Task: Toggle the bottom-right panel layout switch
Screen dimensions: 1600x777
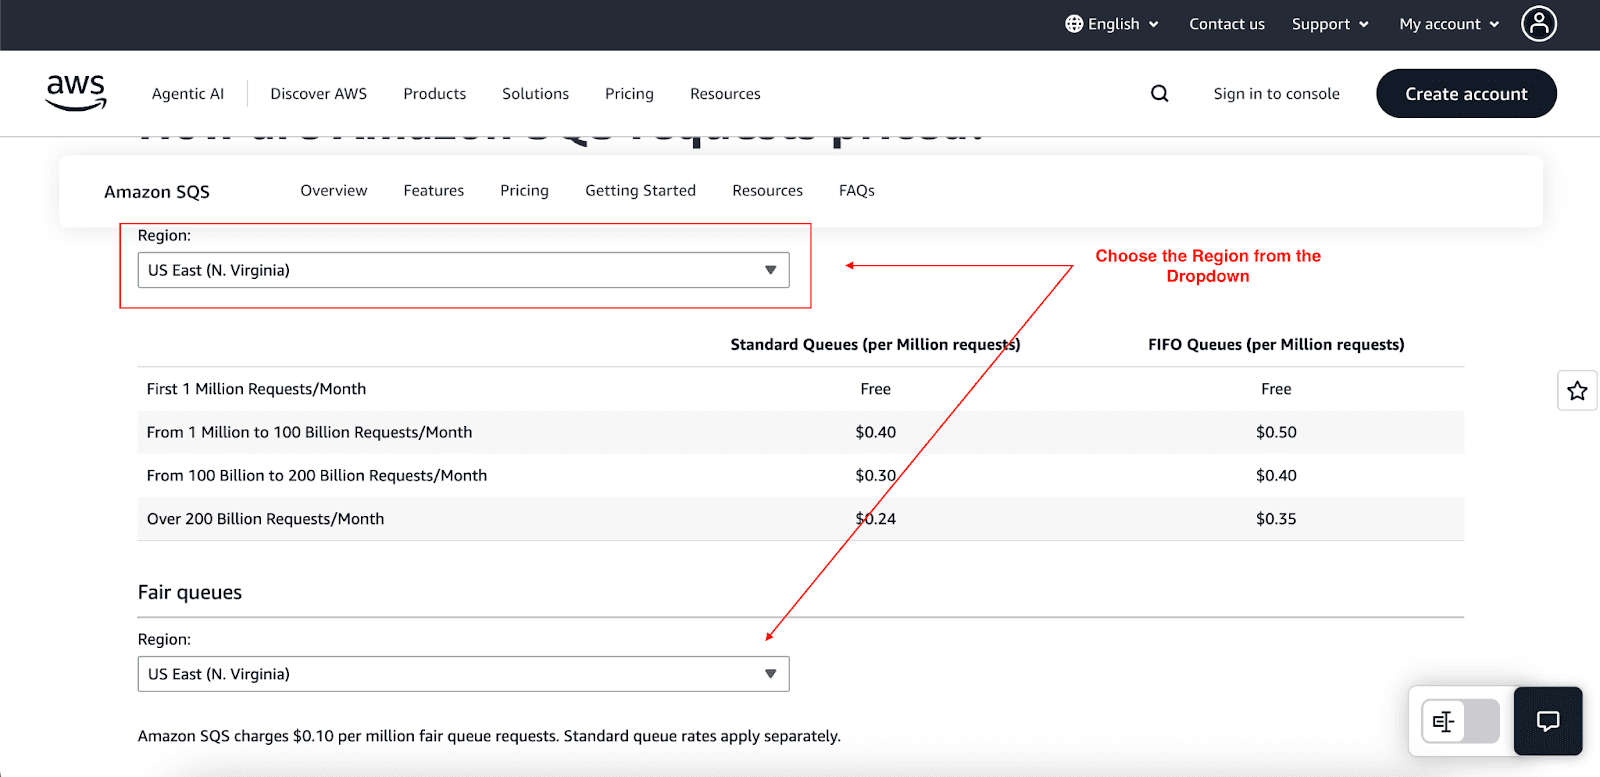Action: (x=1461, y=721)
